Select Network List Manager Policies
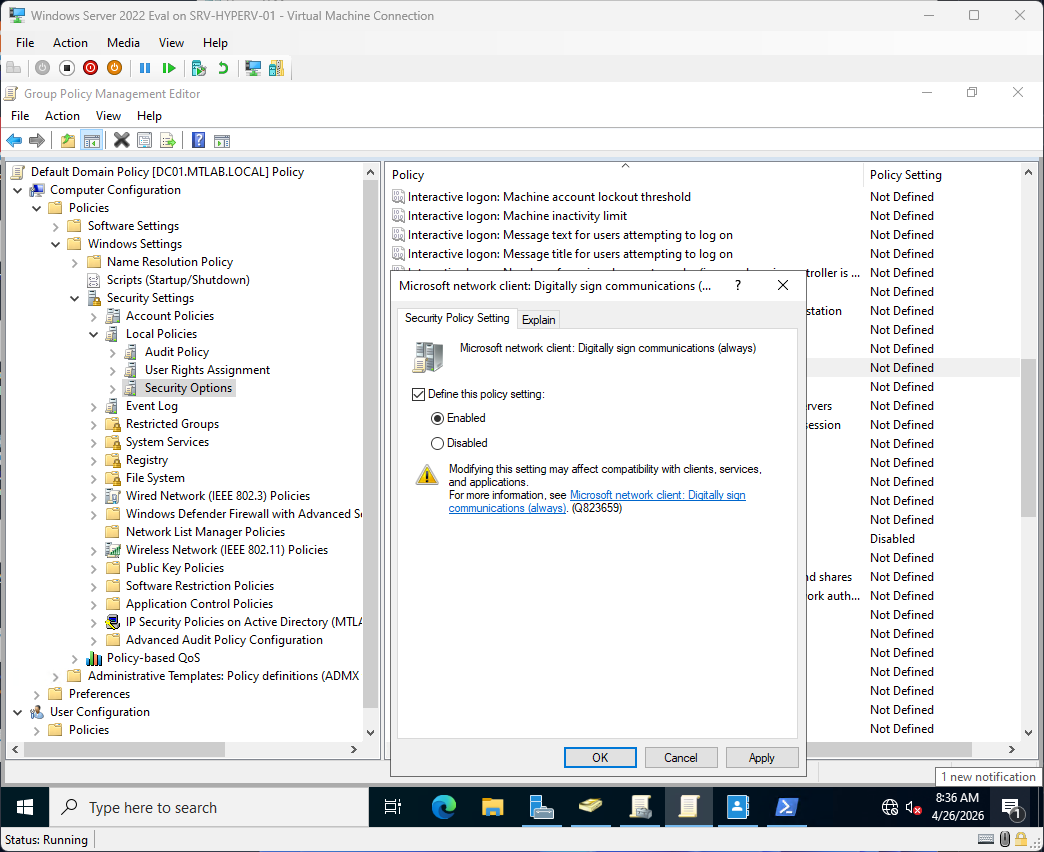 point(205,532)
